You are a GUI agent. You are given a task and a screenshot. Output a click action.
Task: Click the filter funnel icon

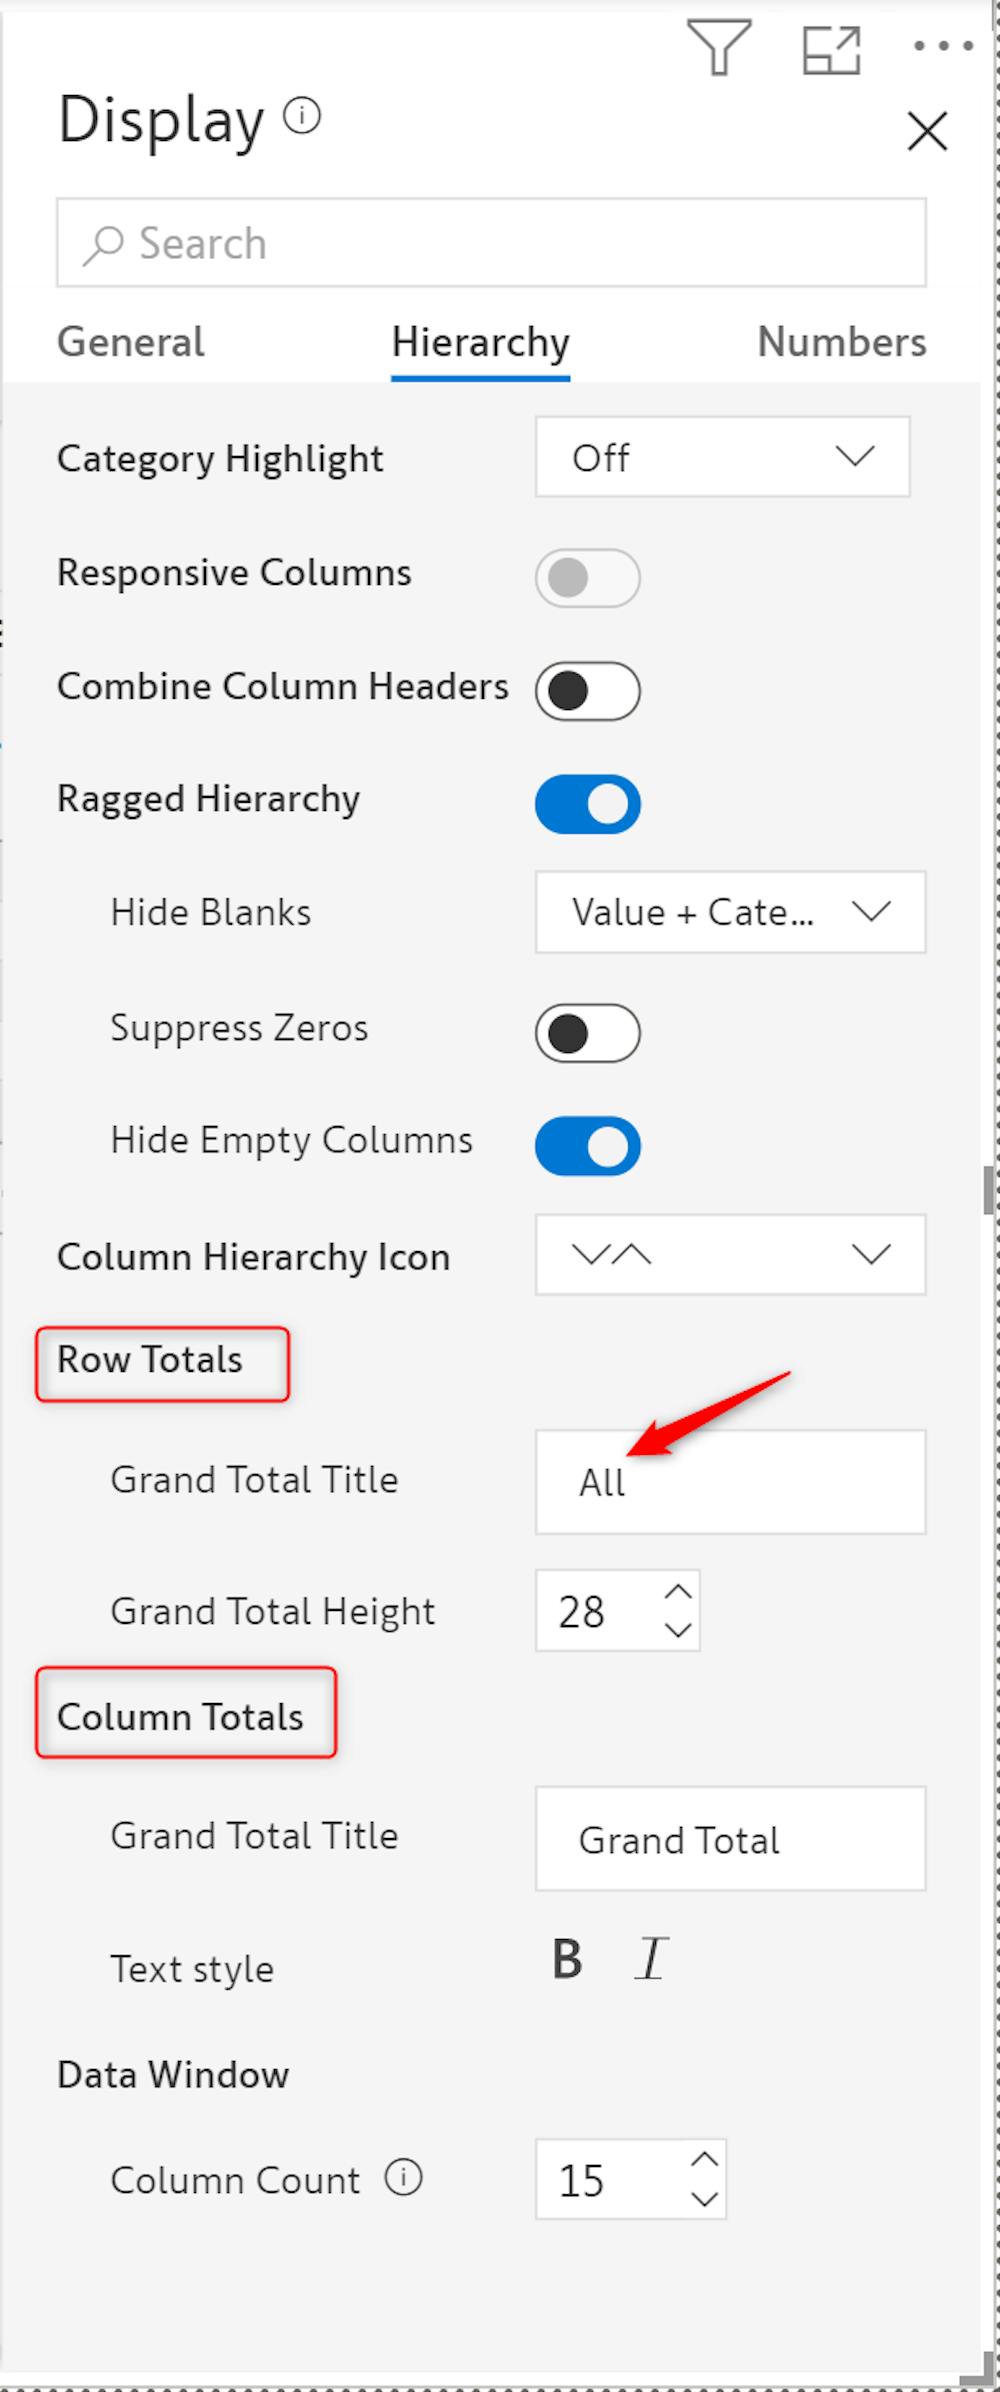(x=719, y=47)
